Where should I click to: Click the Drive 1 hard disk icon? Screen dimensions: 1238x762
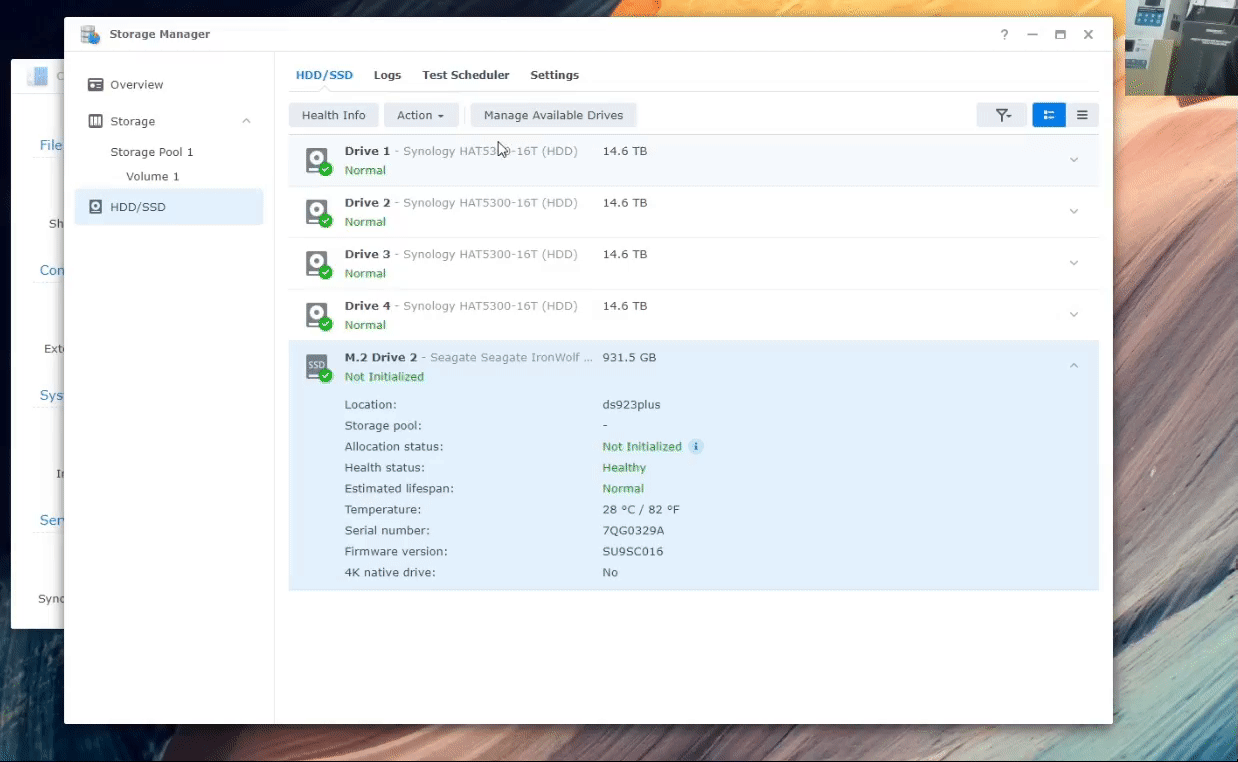(x=318, y=161)
